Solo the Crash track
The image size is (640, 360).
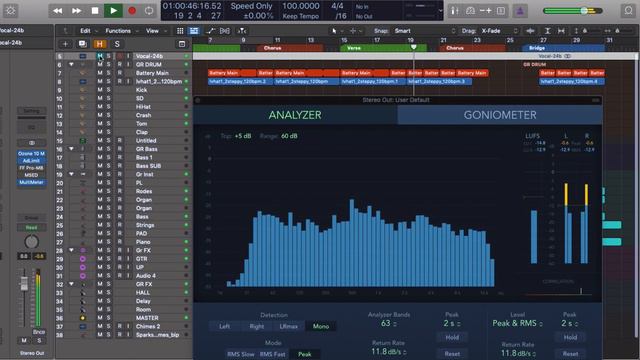(109, 115)
